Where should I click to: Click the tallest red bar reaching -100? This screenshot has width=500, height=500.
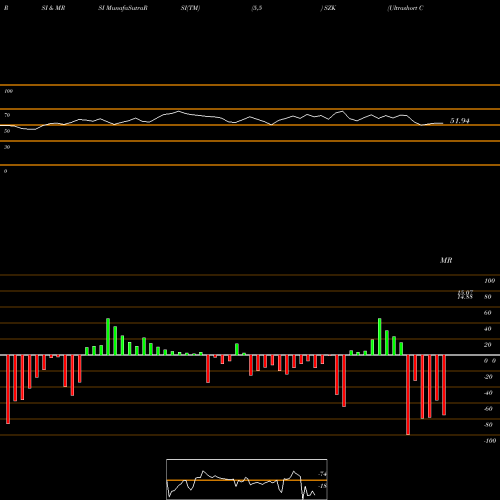point(408,395)
